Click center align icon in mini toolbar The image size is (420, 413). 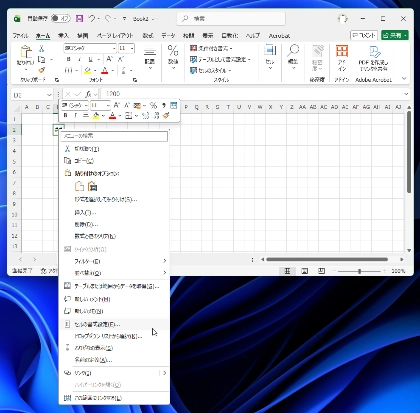(x=86, y=115)
